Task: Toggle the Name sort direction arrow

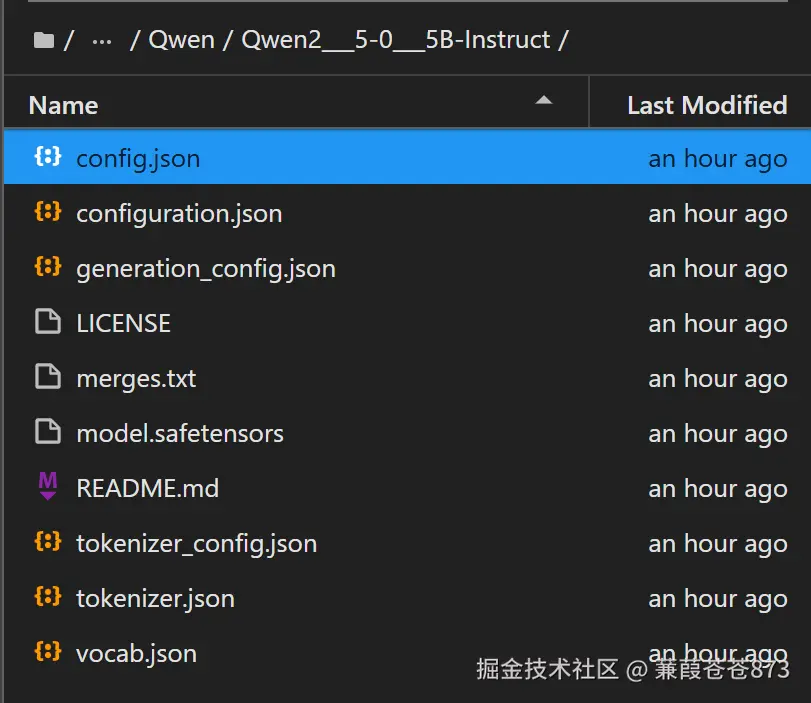Action: (x=544, y=100)
